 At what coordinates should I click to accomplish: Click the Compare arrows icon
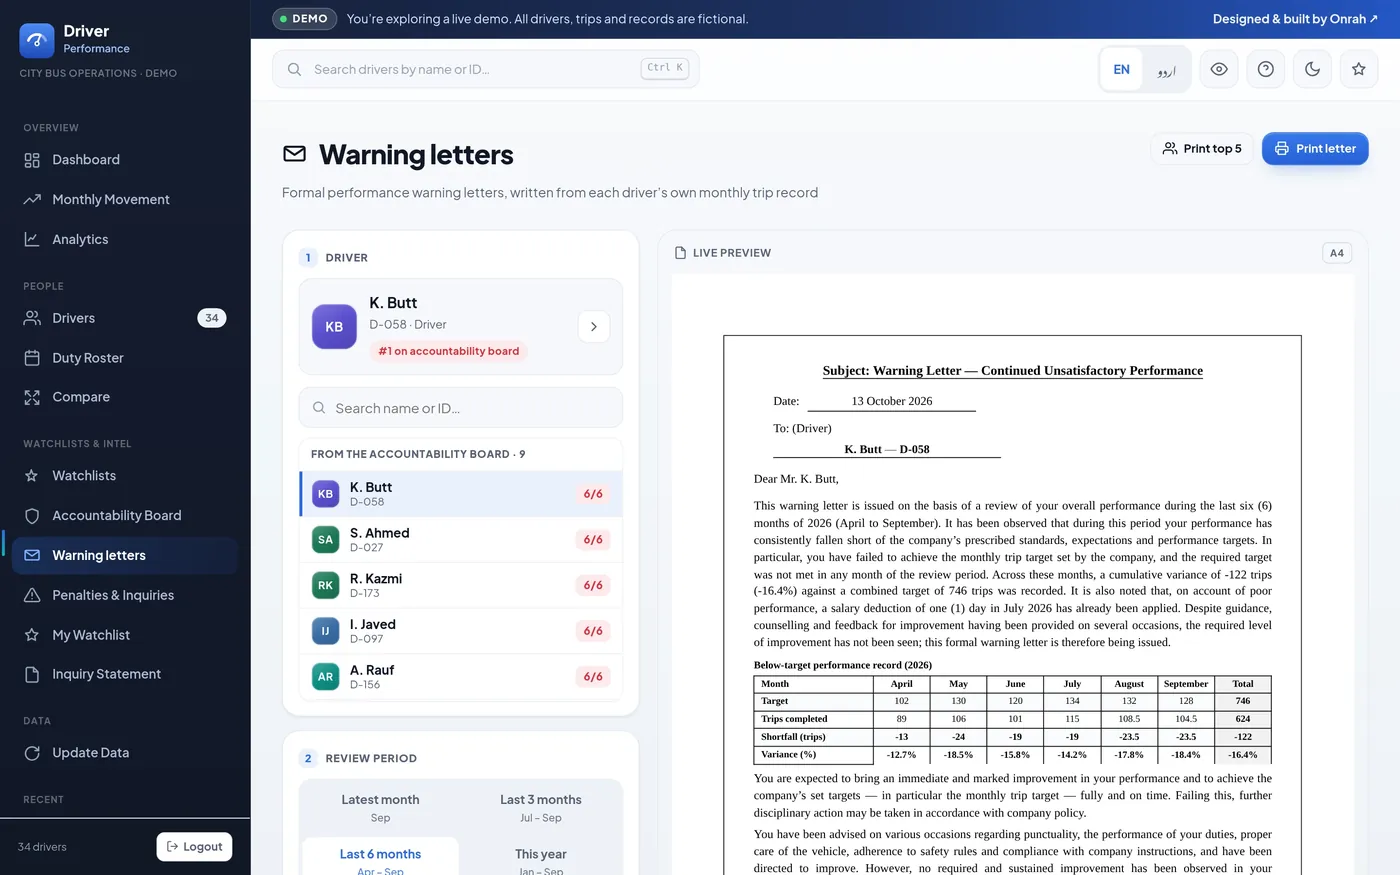click(x=32, y=397)
